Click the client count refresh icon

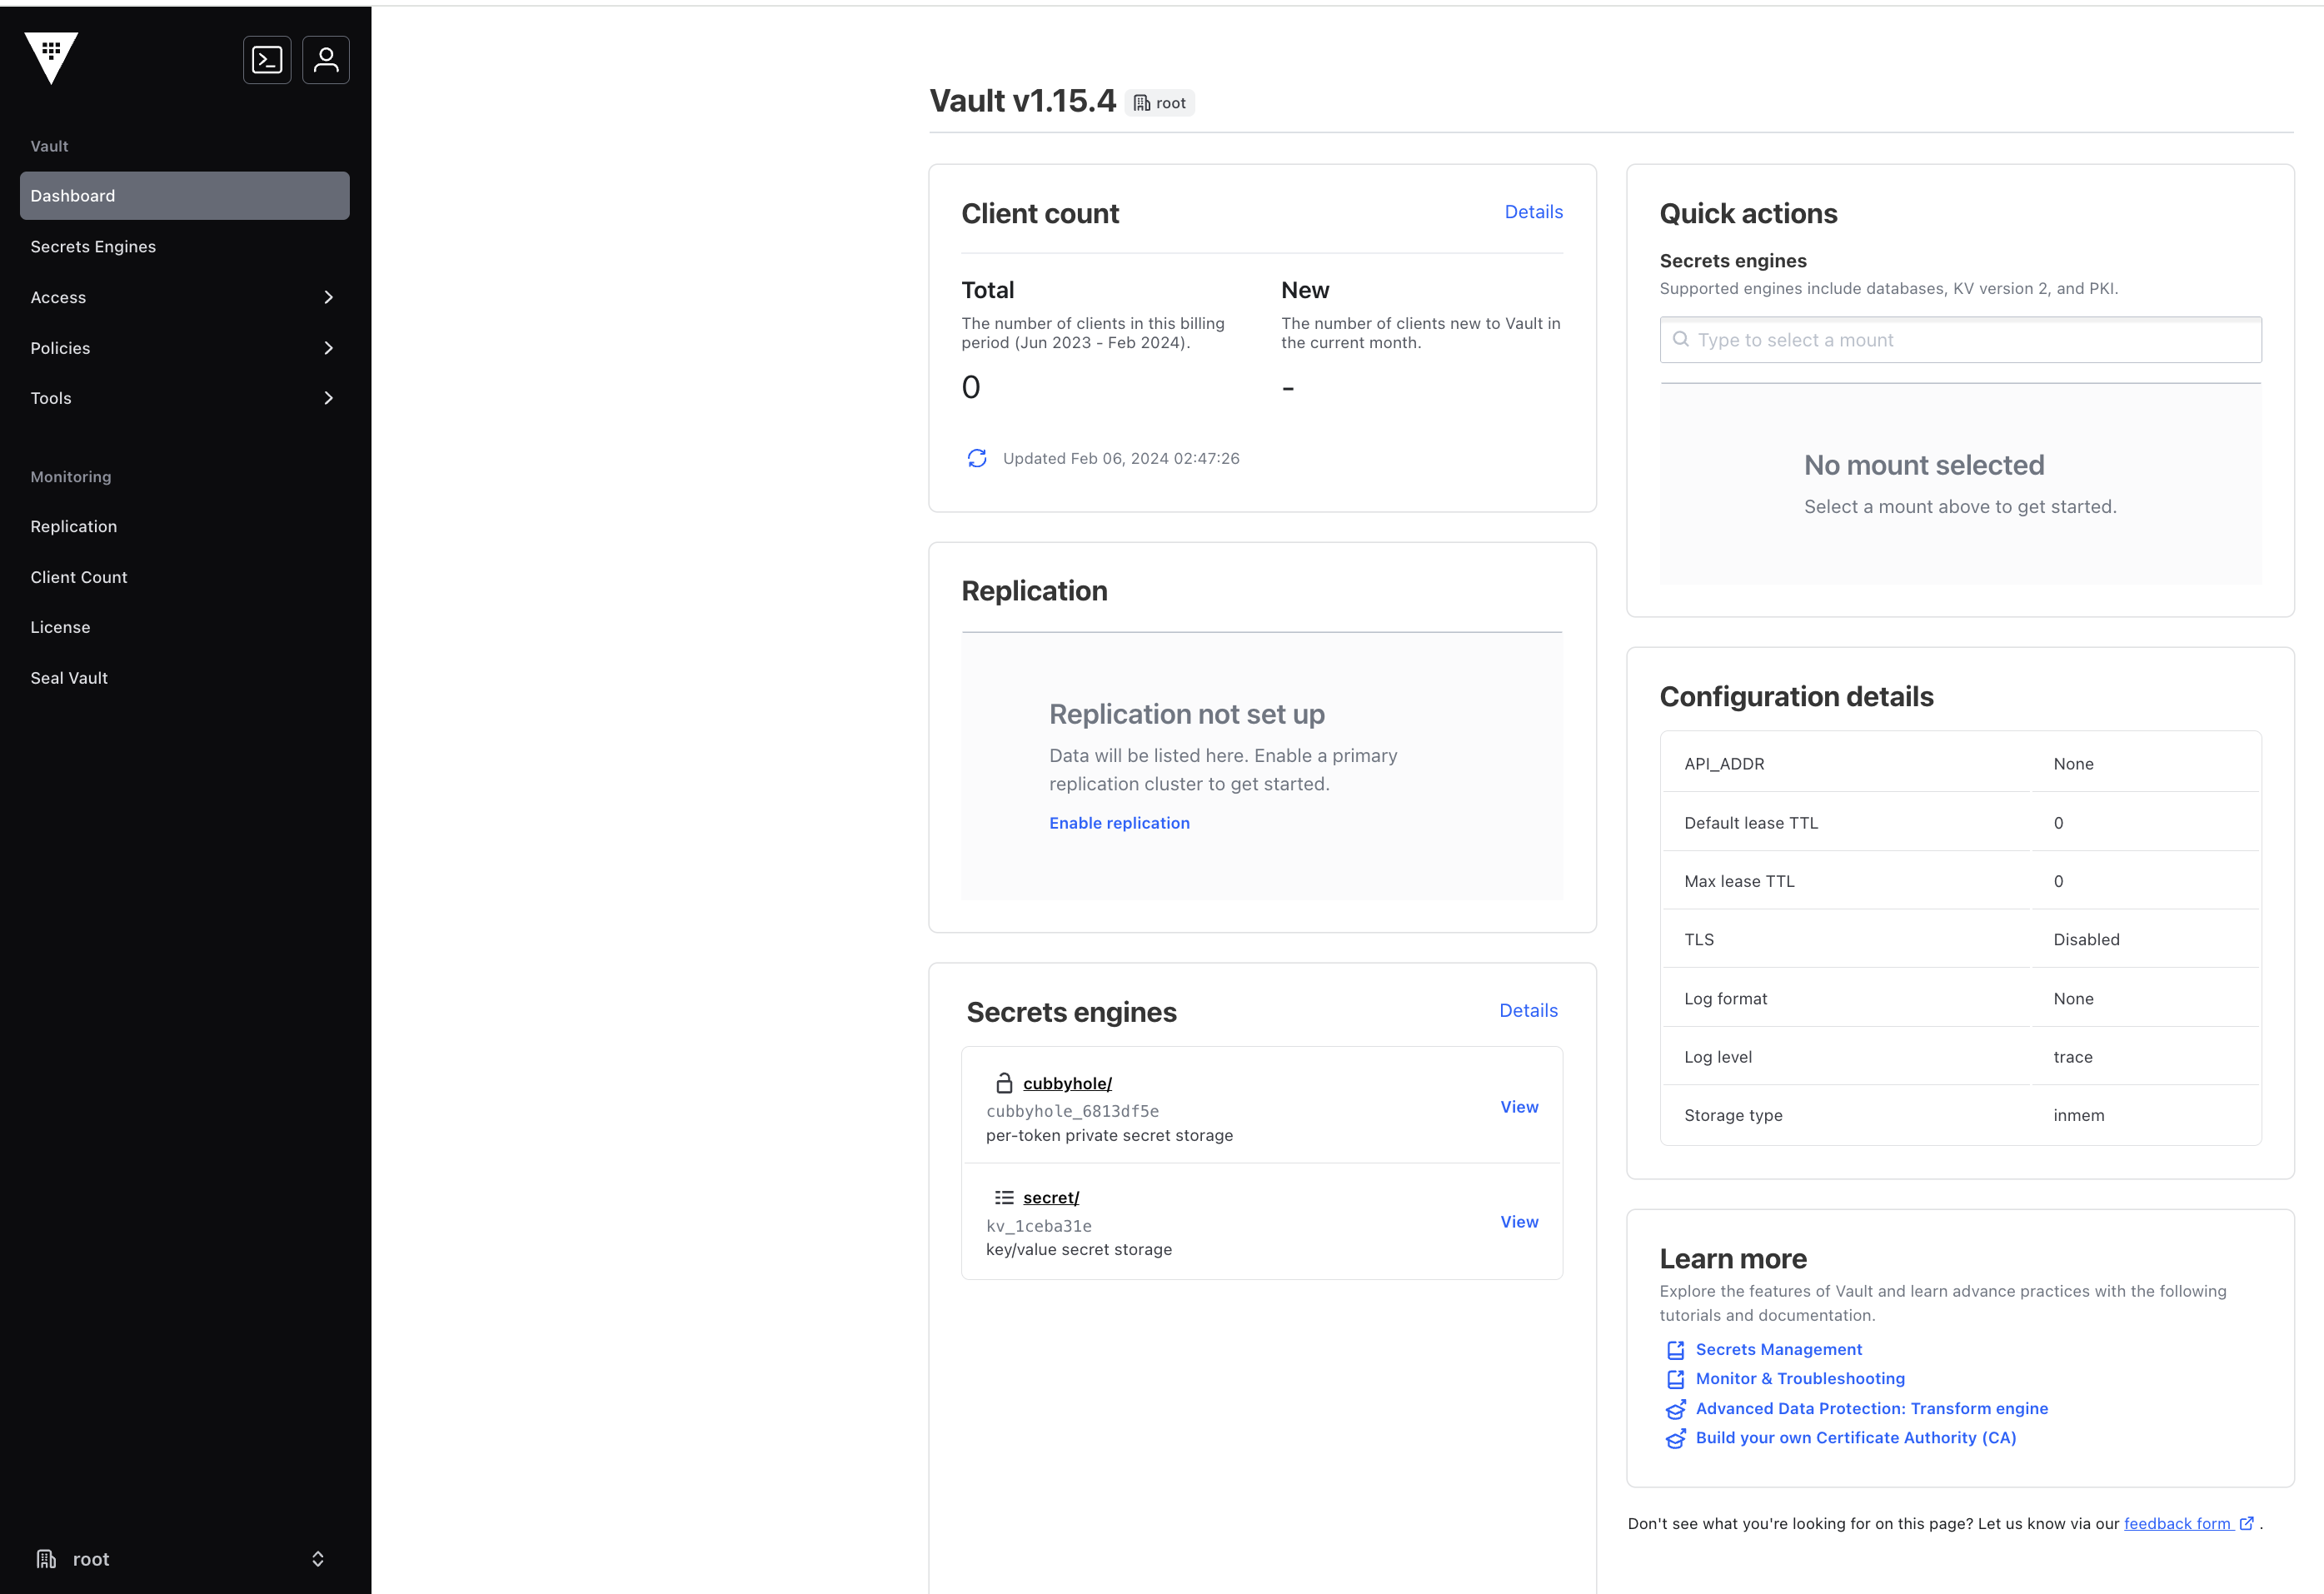(977, 458)
